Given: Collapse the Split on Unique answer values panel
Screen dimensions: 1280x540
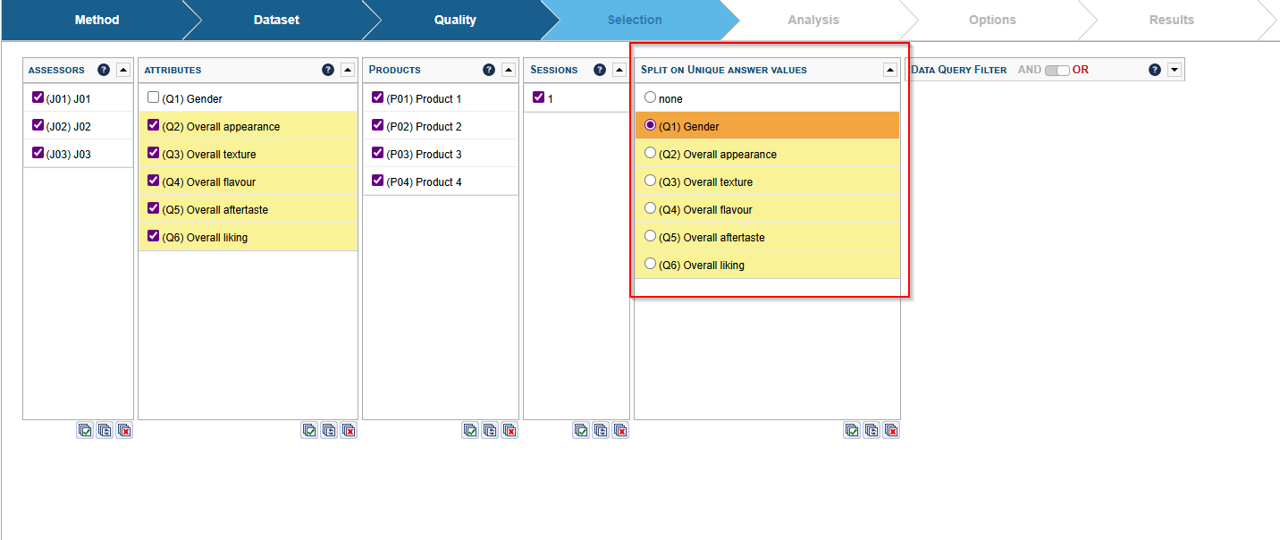Looking at the screenshot, I should point(890,70).
